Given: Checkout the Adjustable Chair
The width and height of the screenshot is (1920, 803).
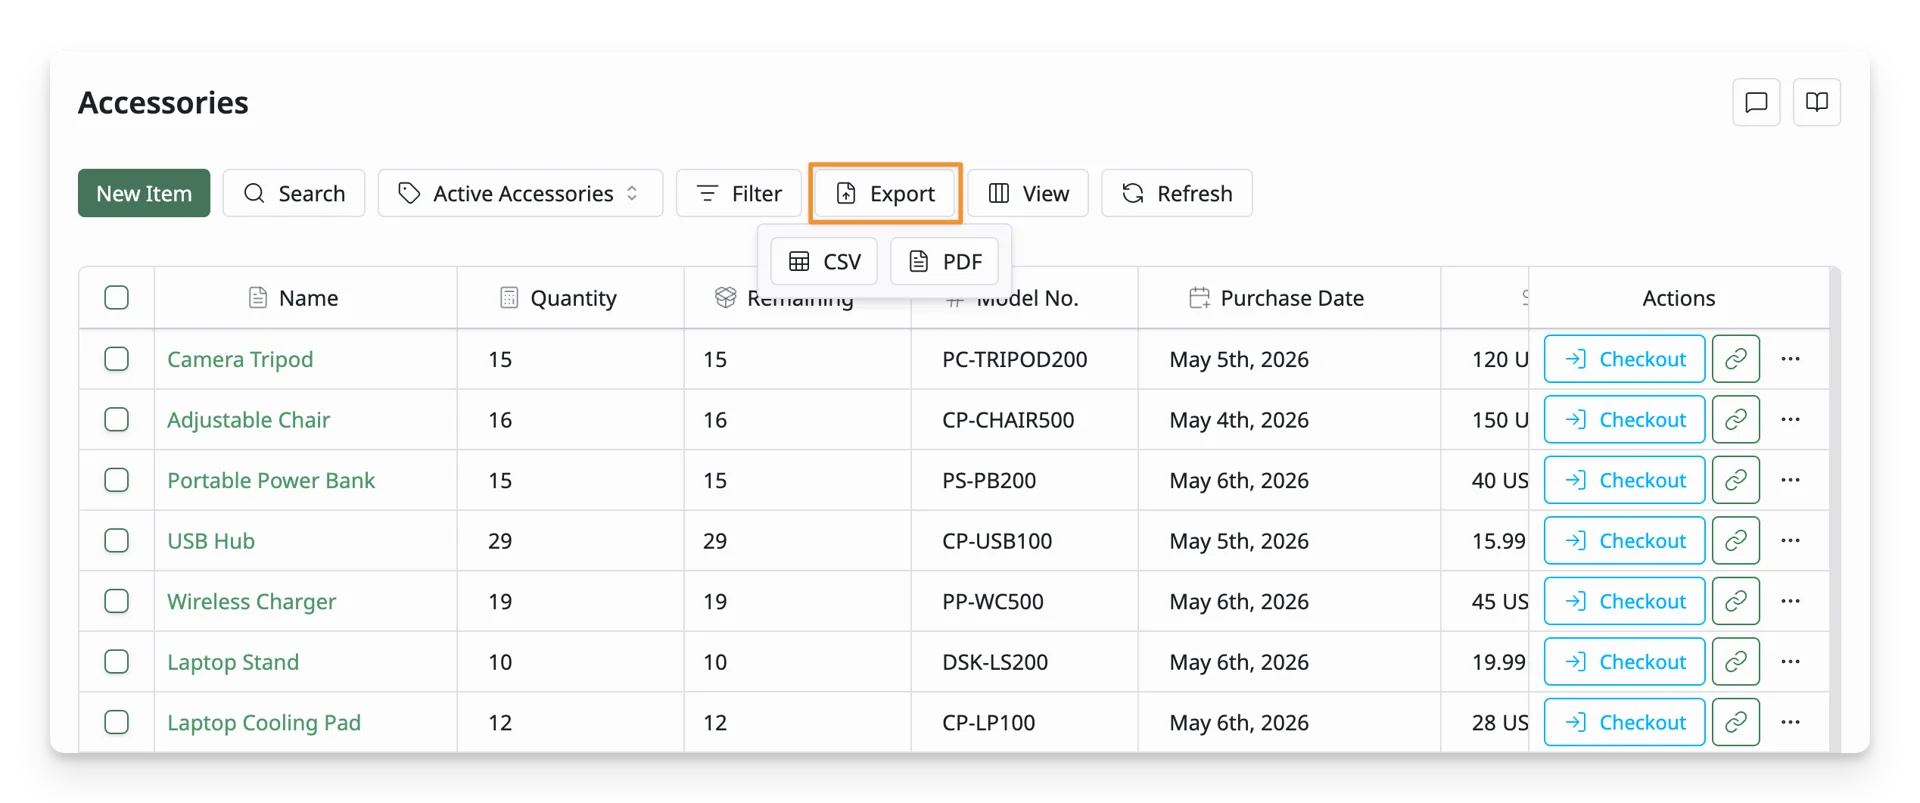Looking at the screenshot, I should tap(1624, 420).
